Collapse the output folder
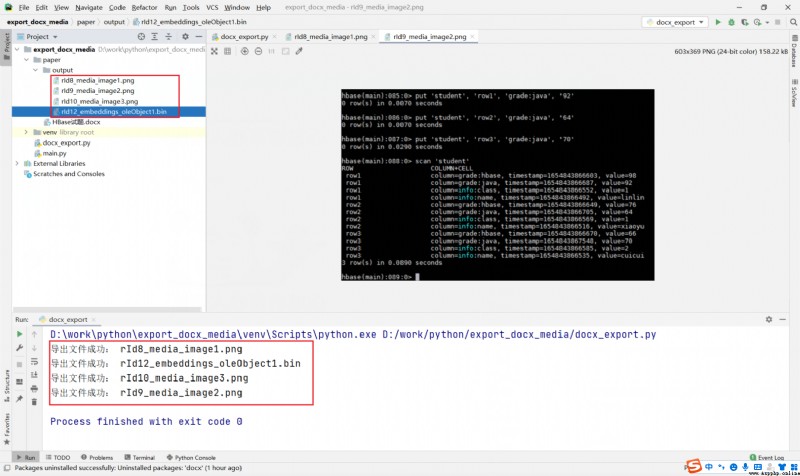This screenshot has height=476, width=800. tap(36, 70)
